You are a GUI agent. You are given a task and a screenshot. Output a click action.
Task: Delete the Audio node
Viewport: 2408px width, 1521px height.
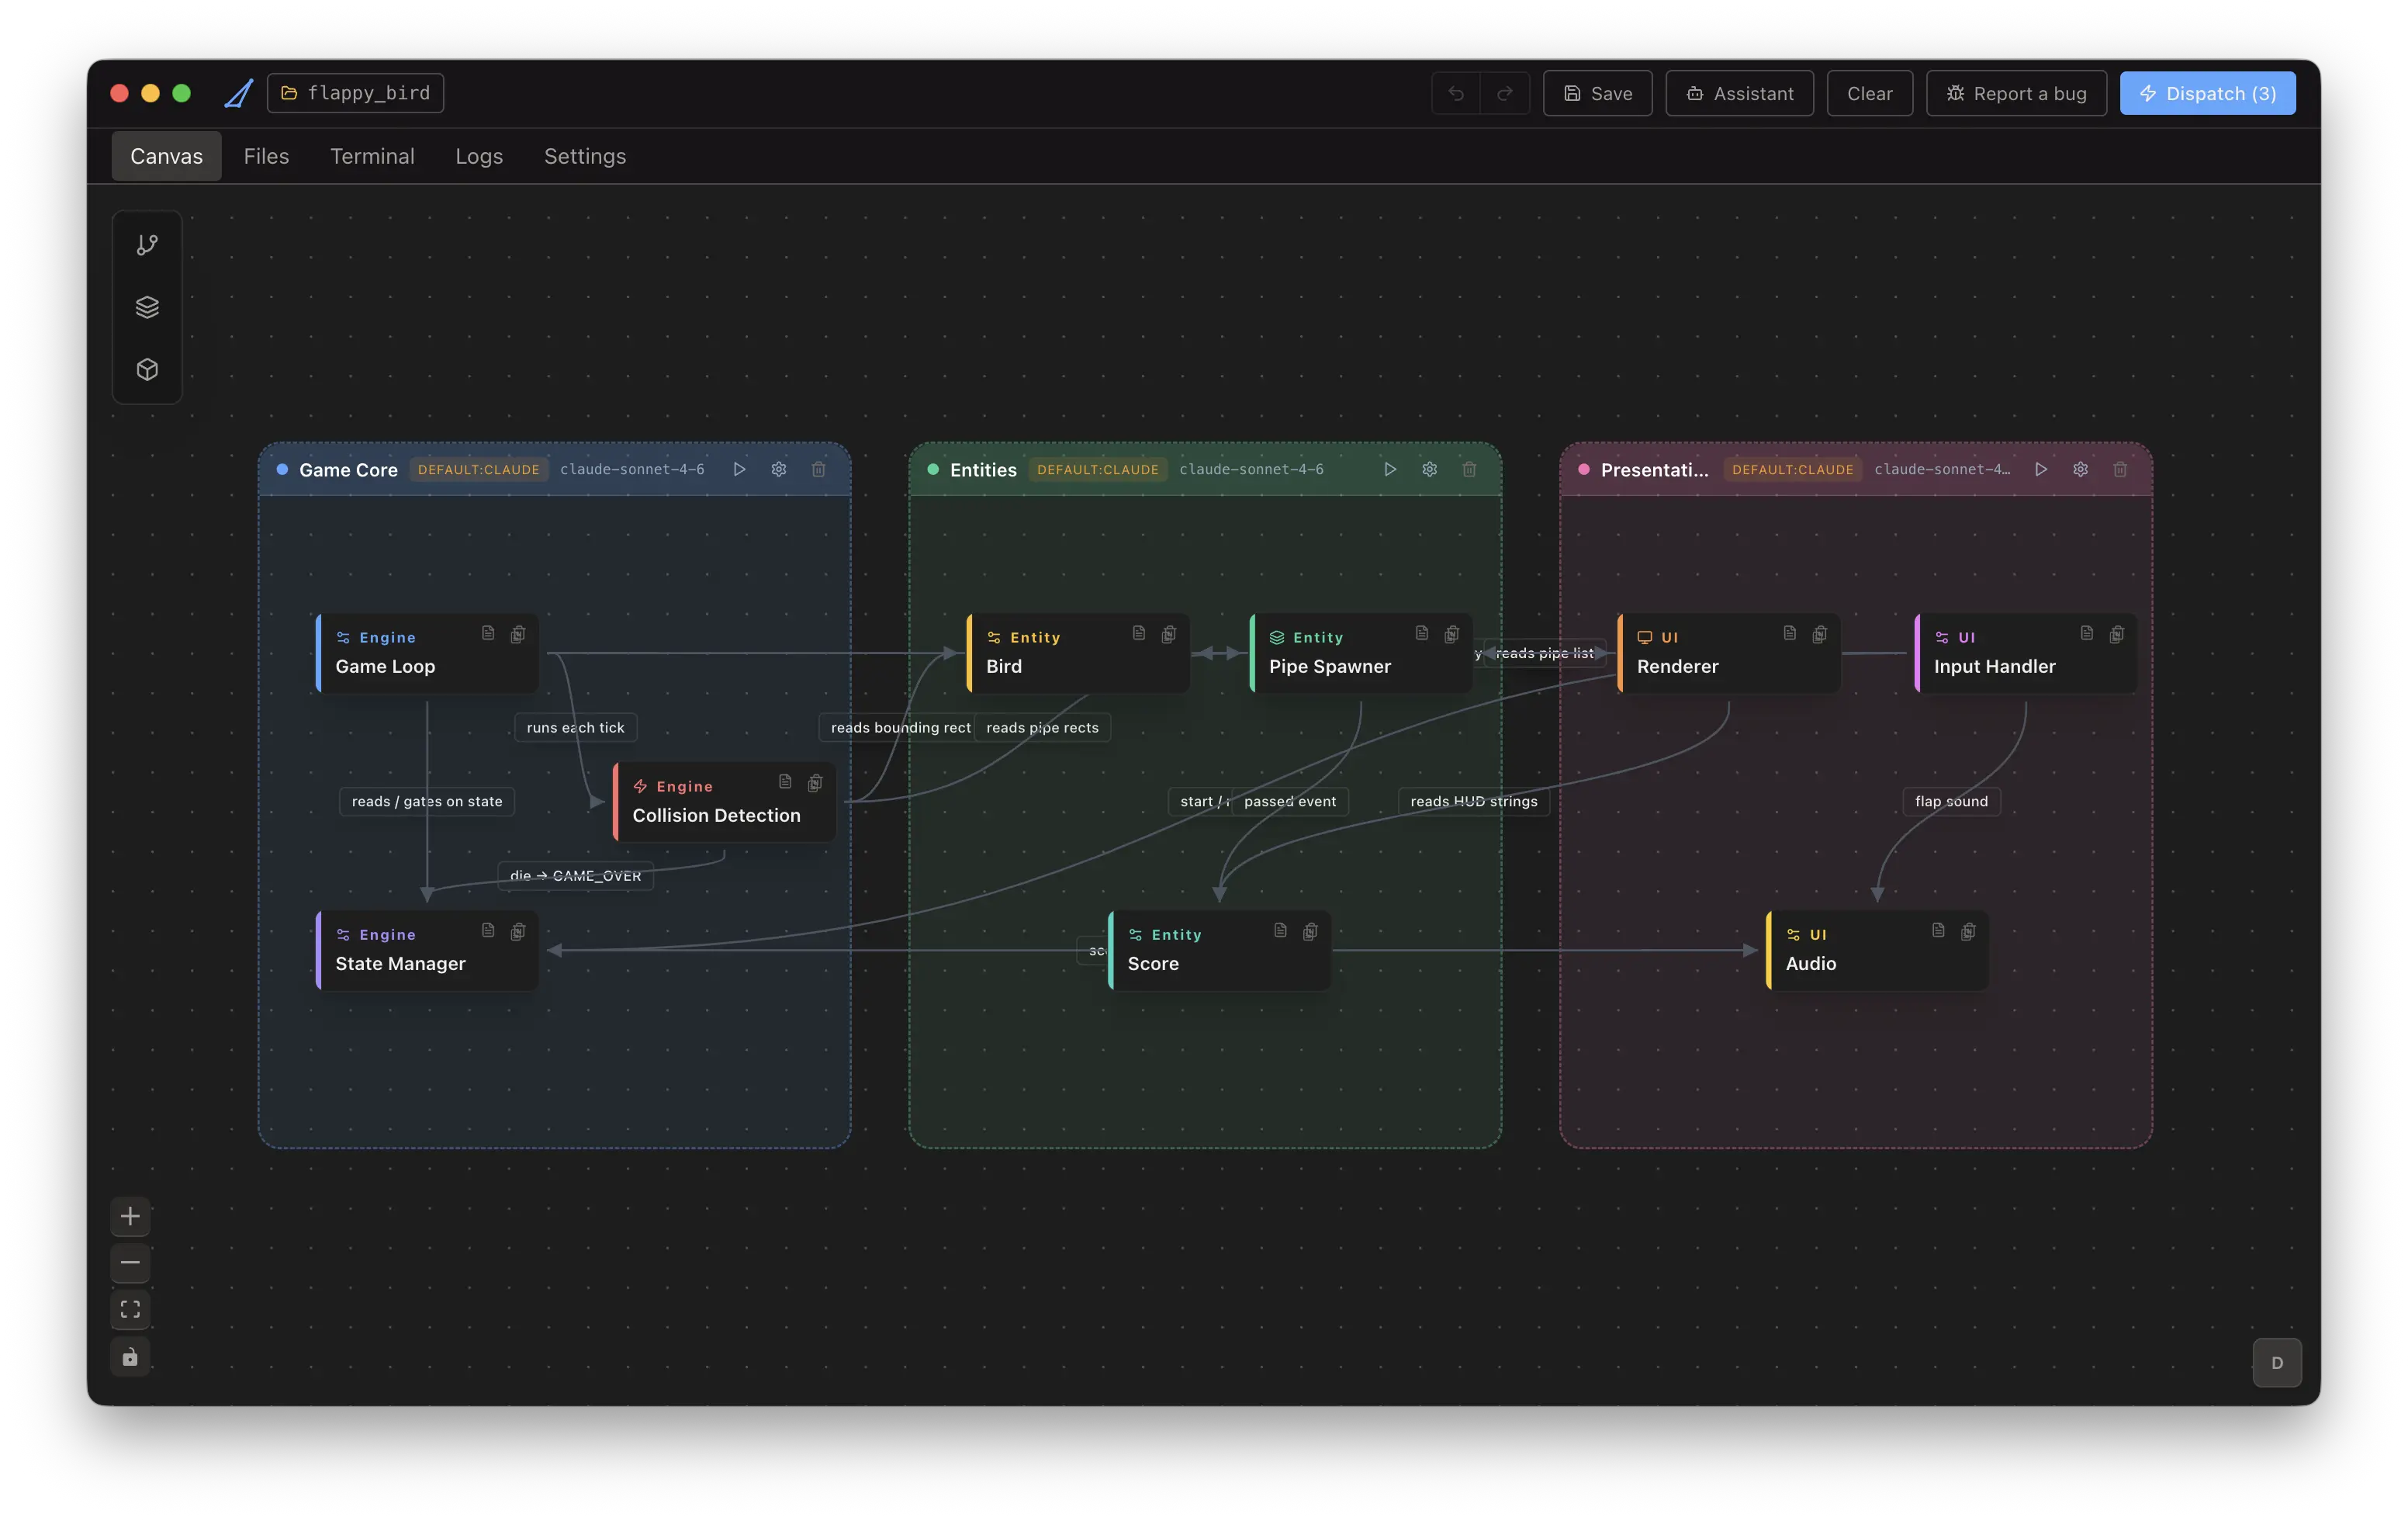(x=1968, y=931)
